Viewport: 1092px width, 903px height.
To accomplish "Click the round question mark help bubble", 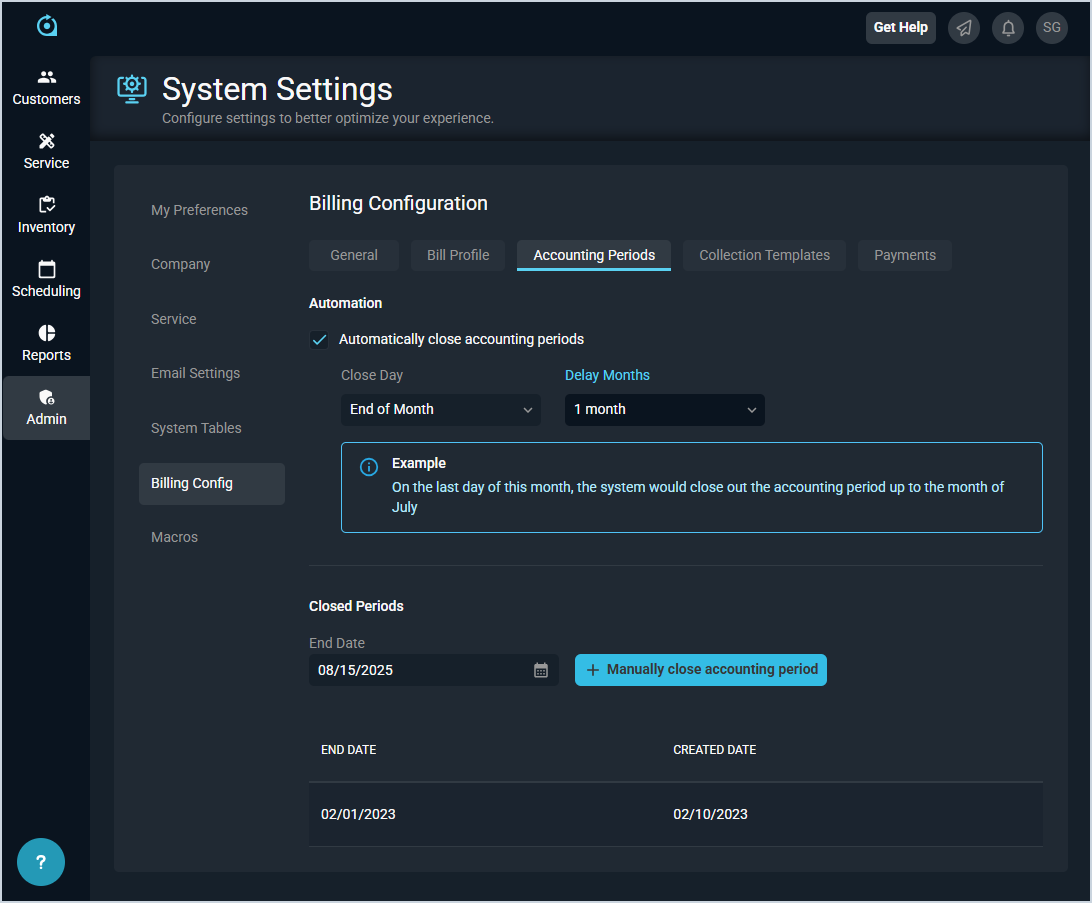I will (x=41, y=862).
